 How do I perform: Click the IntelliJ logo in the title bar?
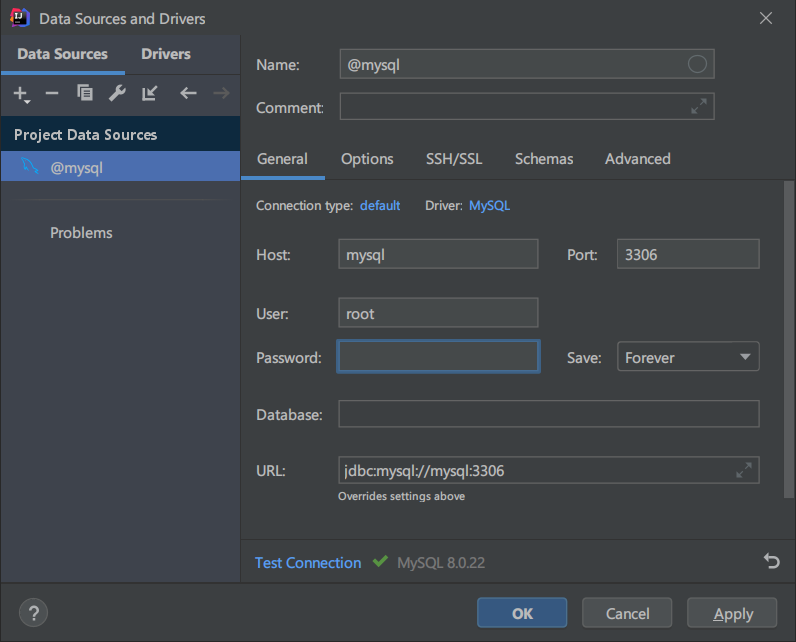click(x=19, y=18)
